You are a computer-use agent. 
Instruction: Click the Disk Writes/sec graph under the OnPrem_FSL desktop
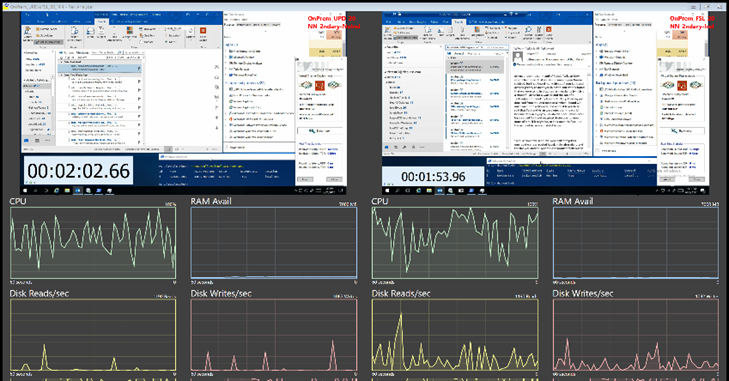click(x=636, y=335)
